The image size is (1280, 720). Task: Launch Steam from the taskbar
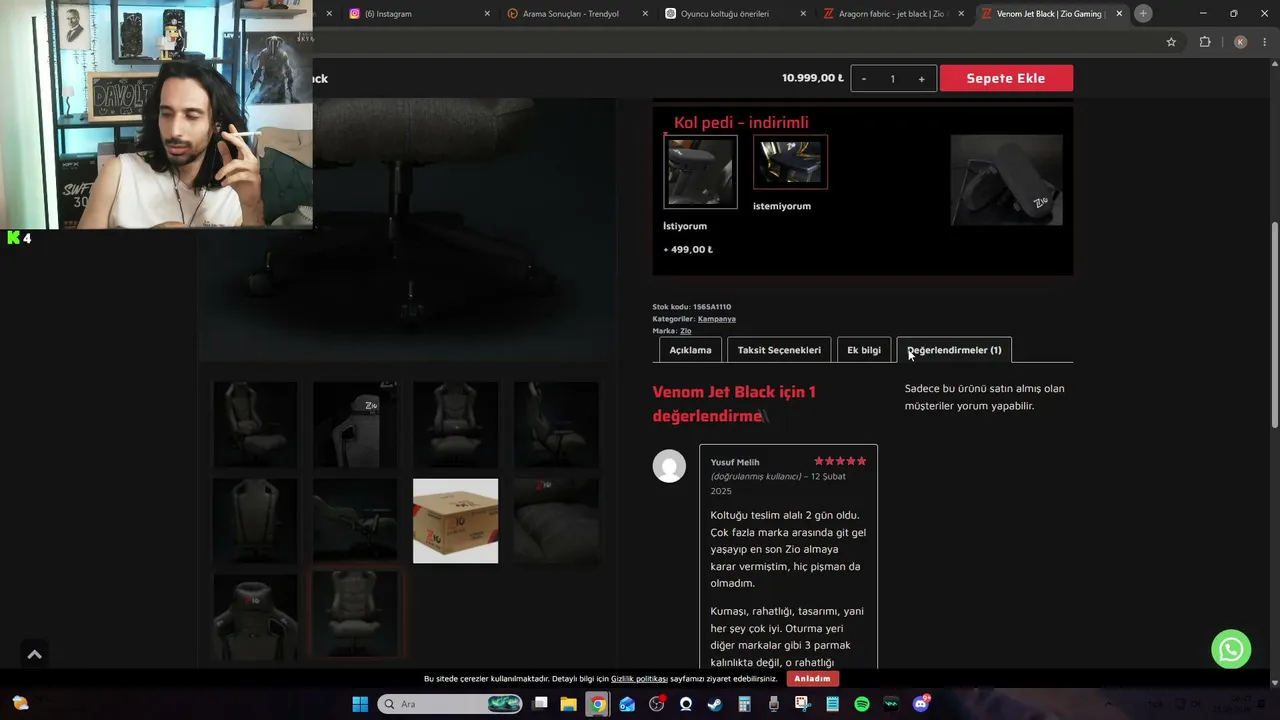715,704
